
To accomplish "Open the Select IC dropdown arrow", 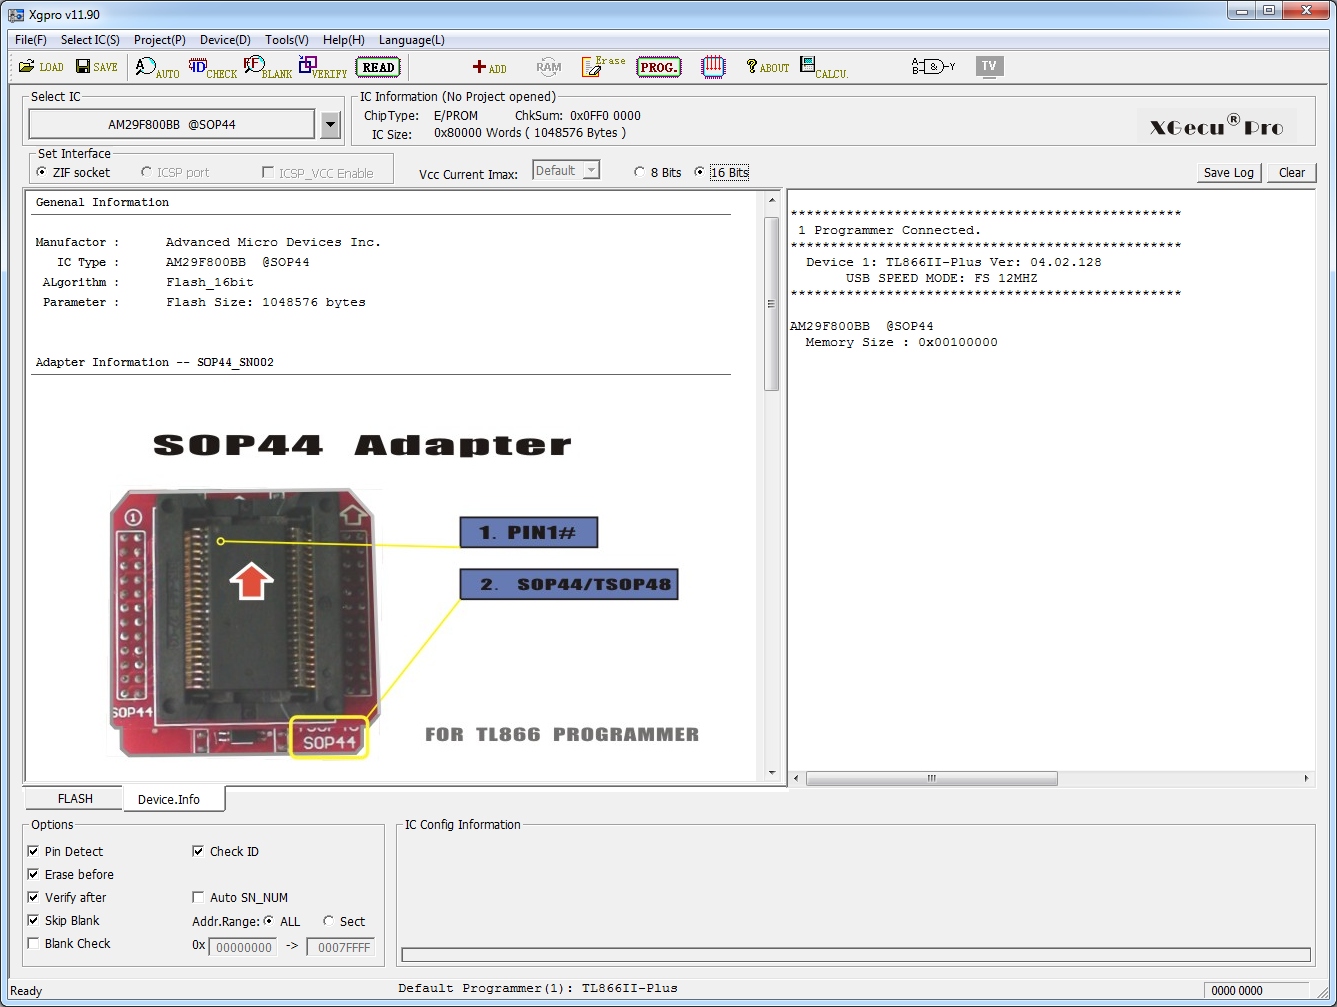I will point(331,125).
